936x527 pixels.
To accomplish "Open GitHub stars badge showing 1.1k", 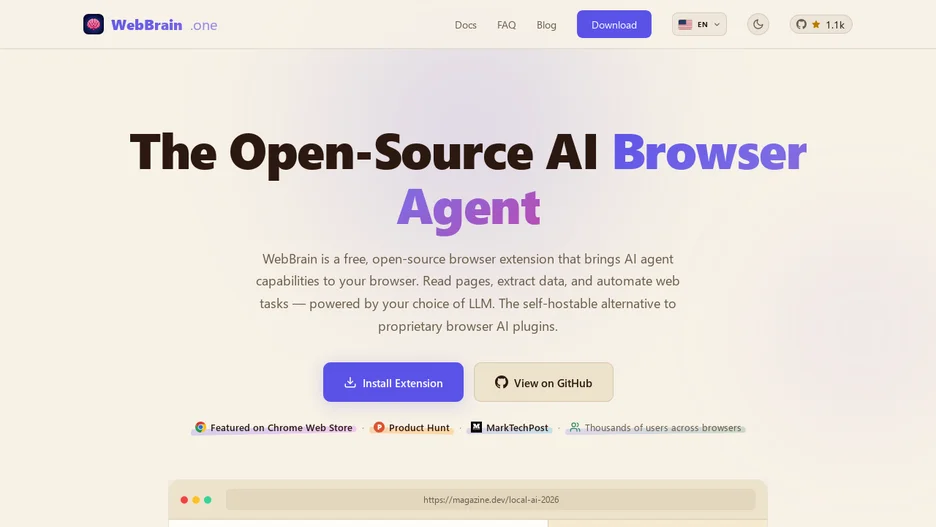I will click(x=821, y=24).
